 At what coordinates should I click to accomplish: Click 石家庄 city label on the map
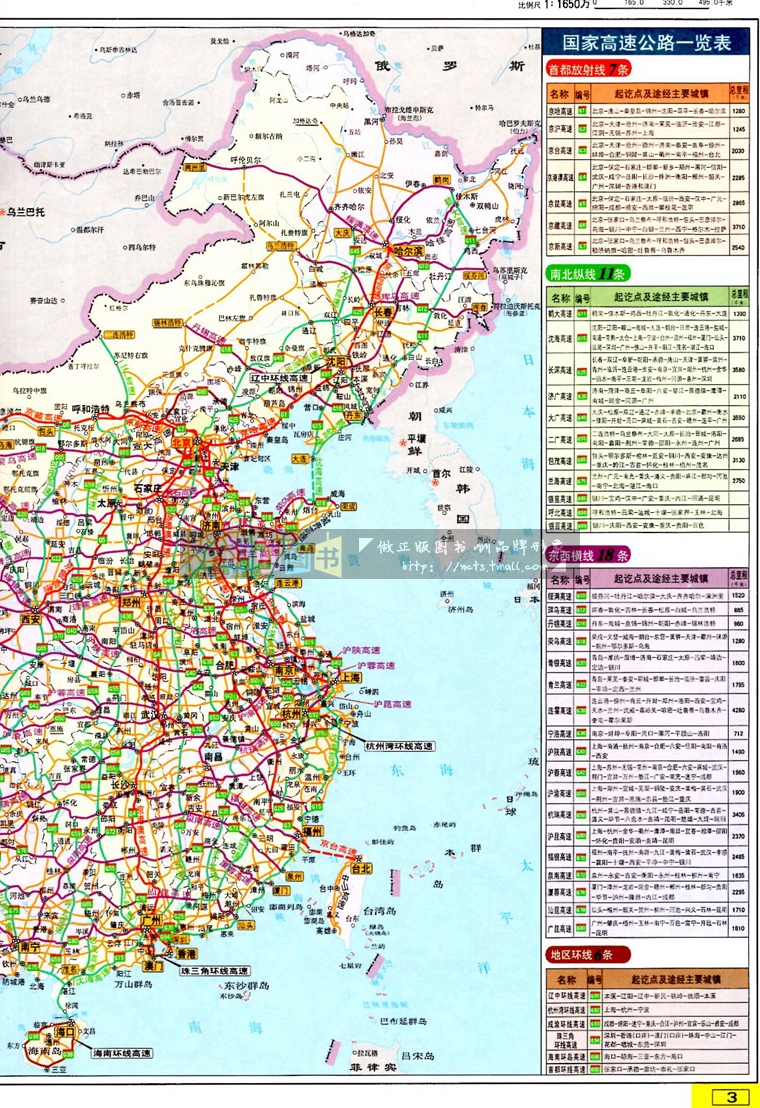pyautogui.click(x=149, y=488)
